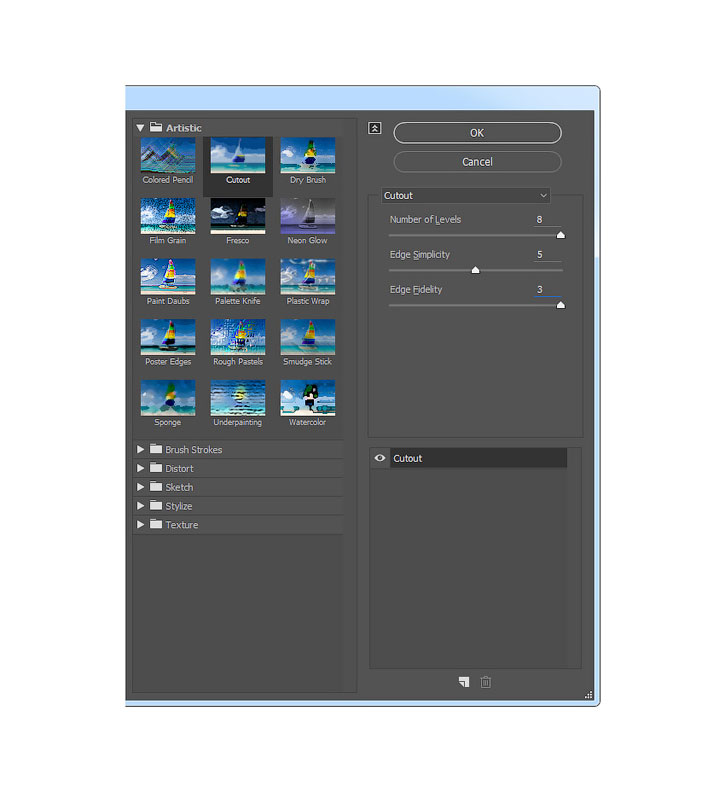The image size is (725, 792).
Task: Click the Texture folder icon
Action: point(156,524)
